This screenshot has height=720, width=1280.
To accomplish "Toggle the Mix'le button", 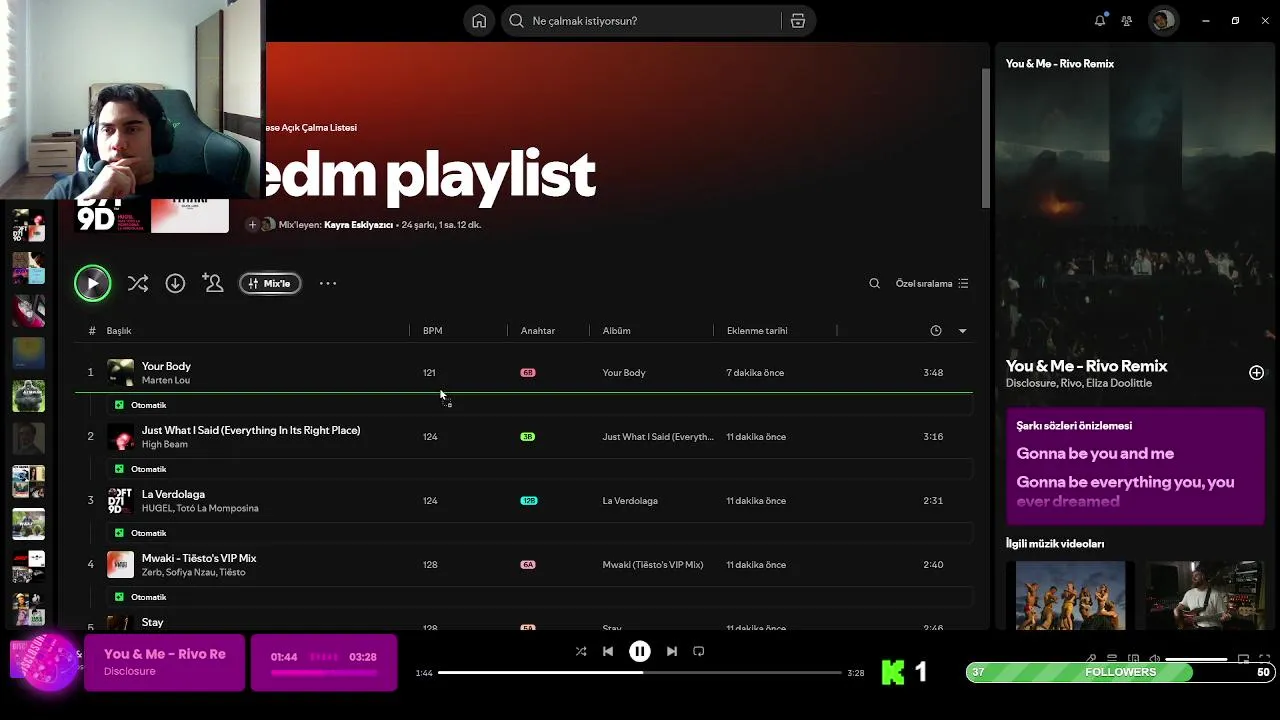I will pyautogui.click(x=270, y=284).
